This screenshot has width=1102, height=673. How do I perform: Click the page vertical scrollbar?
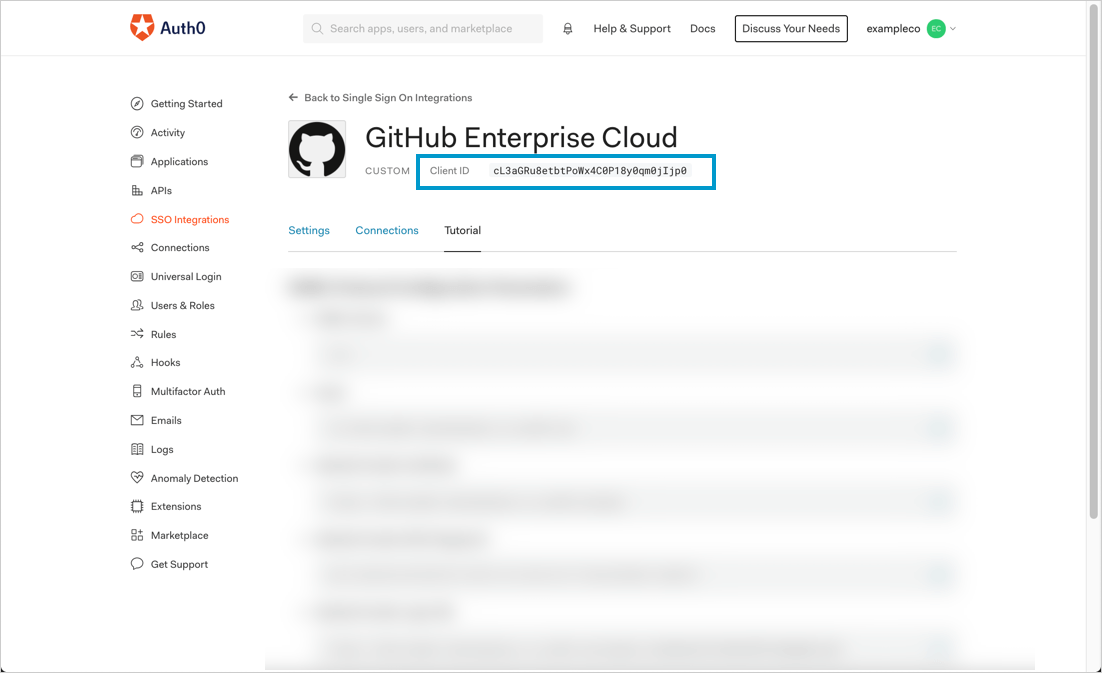click(x=1094, y=260)
